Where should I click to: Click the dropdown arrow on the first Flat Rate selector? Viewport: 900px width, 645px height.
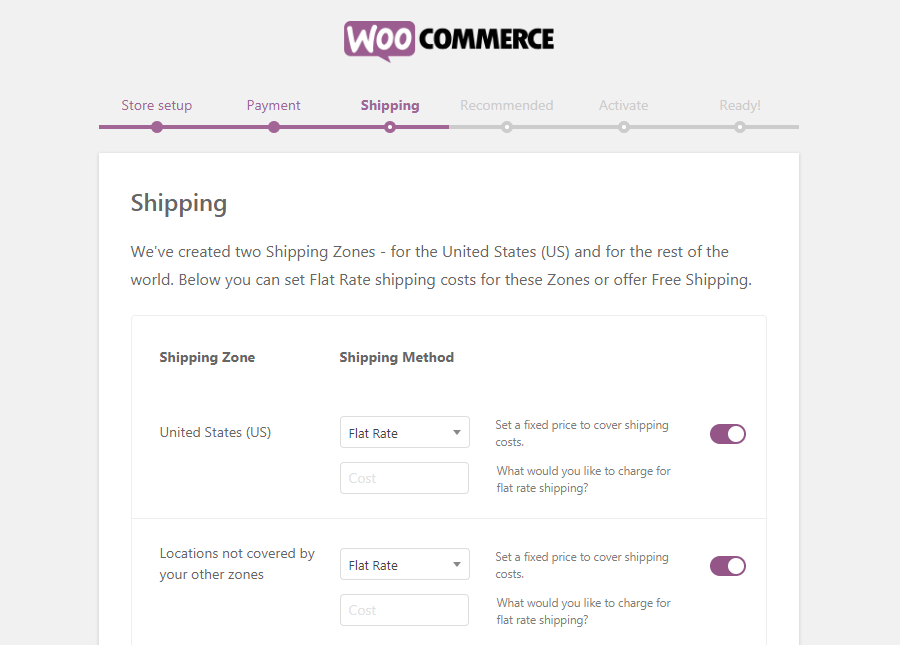456,432
